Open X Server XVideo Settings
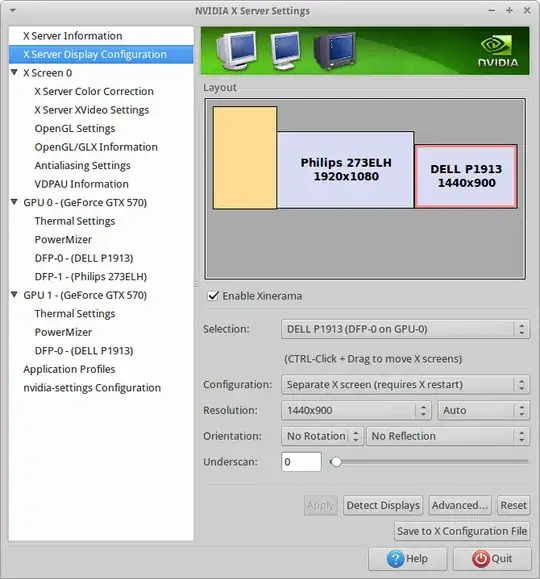The width and height of the screenshot is (540, 579). tap(92, 110)
